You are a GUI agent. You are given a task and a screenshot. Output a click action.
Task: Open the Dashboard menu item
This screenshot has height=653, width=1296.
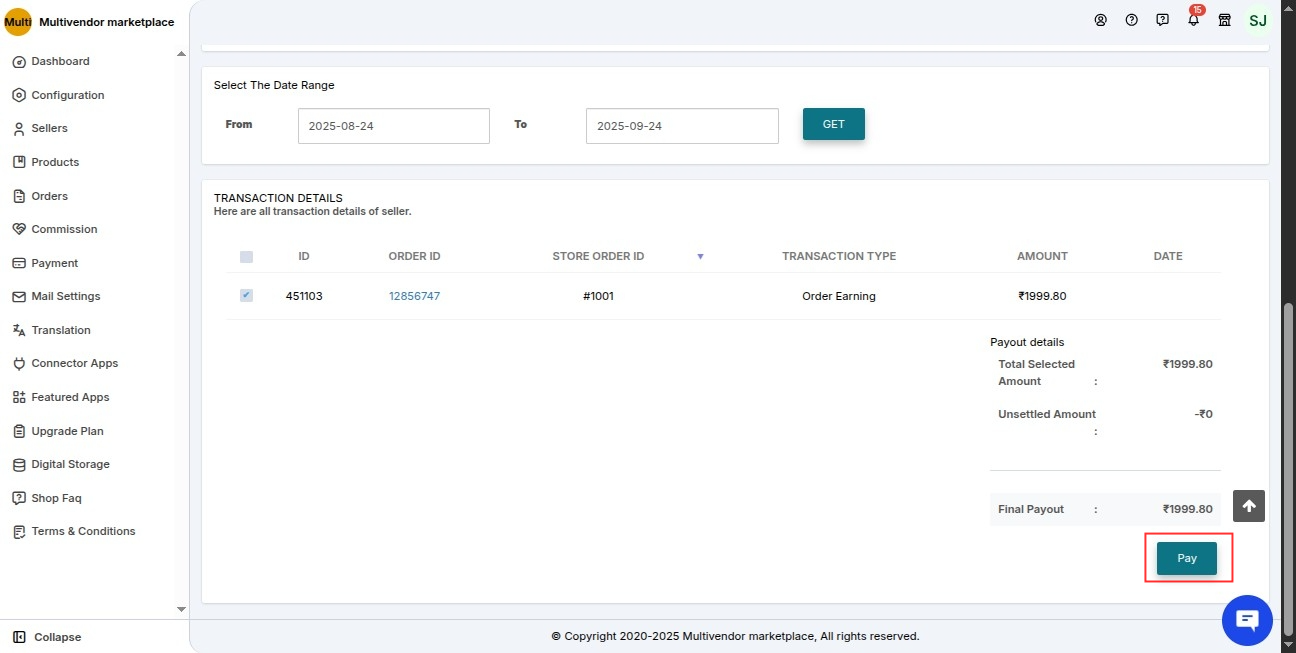coord(60,62)
